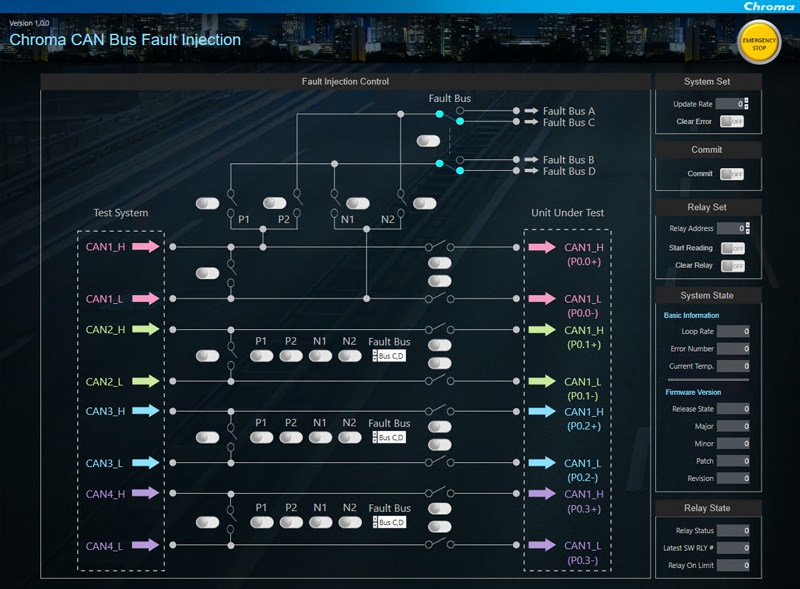The height and width of the screenshot is (589, 800).
Task: Toggle the N2 relay switch for CAN3
Action: tap(349, 438)
